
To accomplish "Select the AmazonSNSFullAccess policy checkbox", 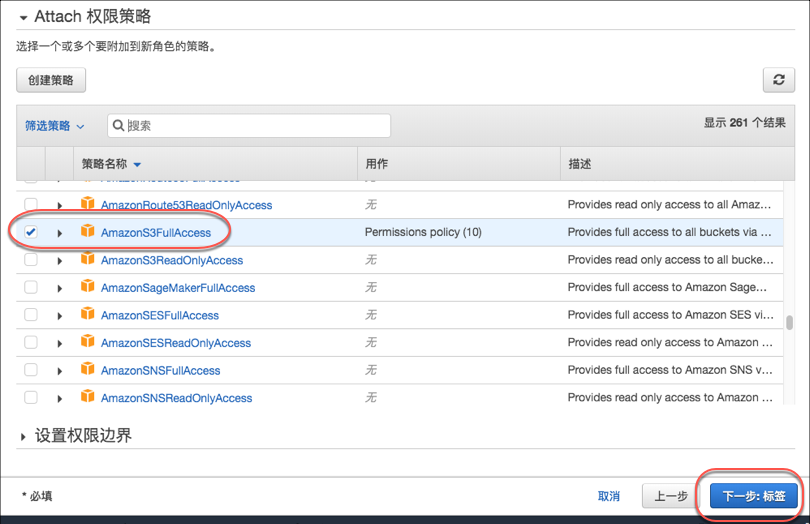I will pos(31,370).
